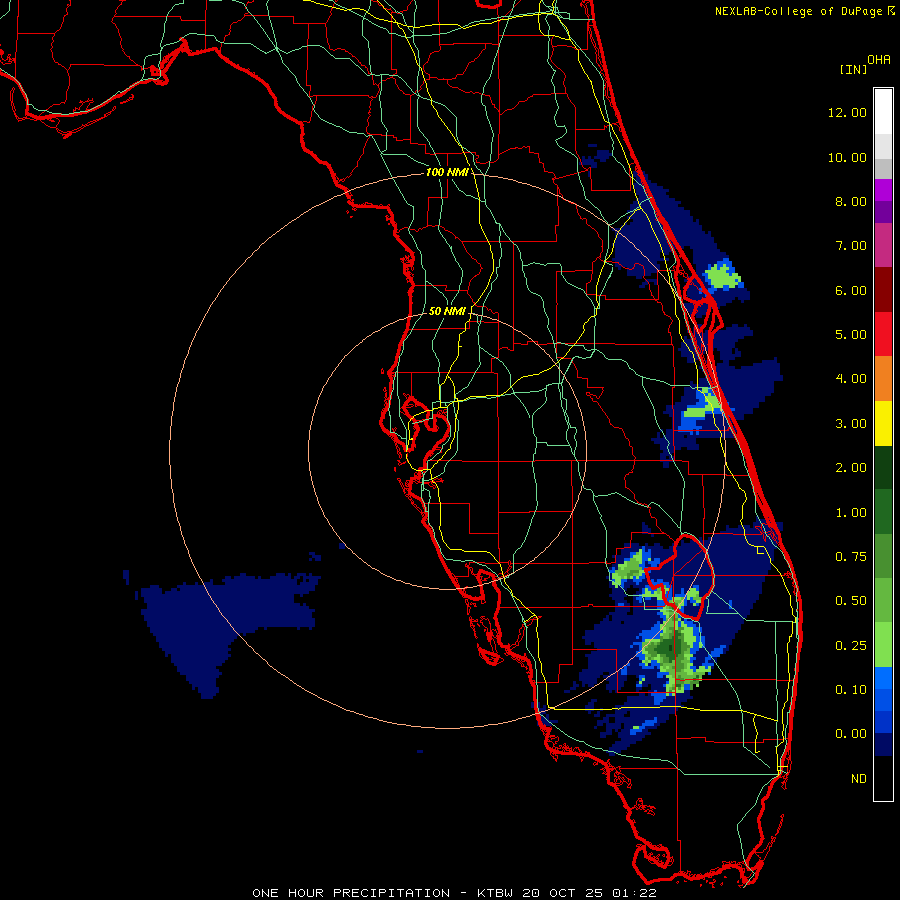Select the 6.00 legend value
Viewport: 900px width, 900px height.
851,290
